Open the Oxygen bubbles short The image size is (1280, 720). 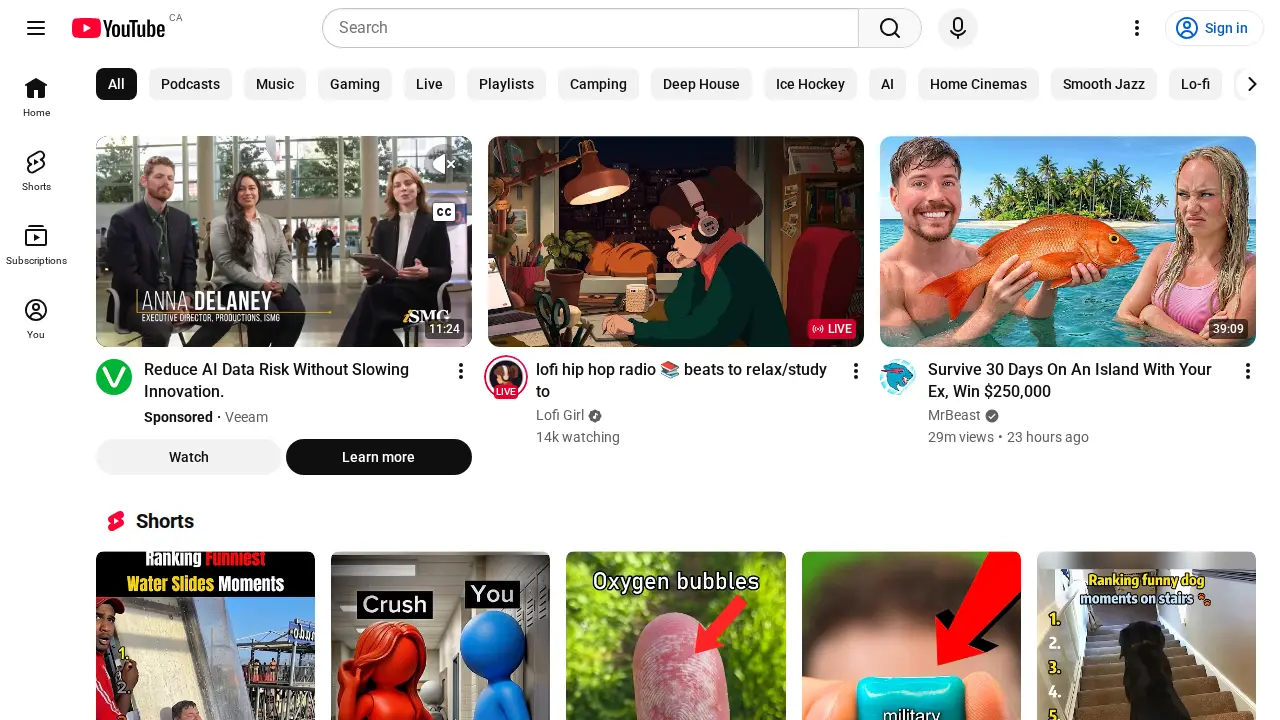(676, 636)
